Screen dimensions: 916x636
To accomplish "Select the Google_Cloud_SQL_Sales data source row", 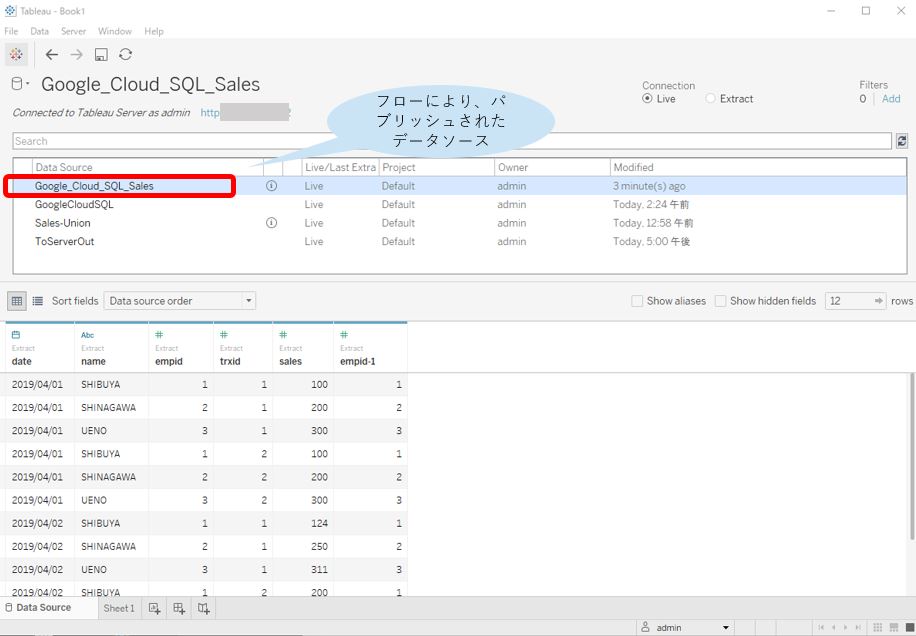I will [x=460, y=186].
